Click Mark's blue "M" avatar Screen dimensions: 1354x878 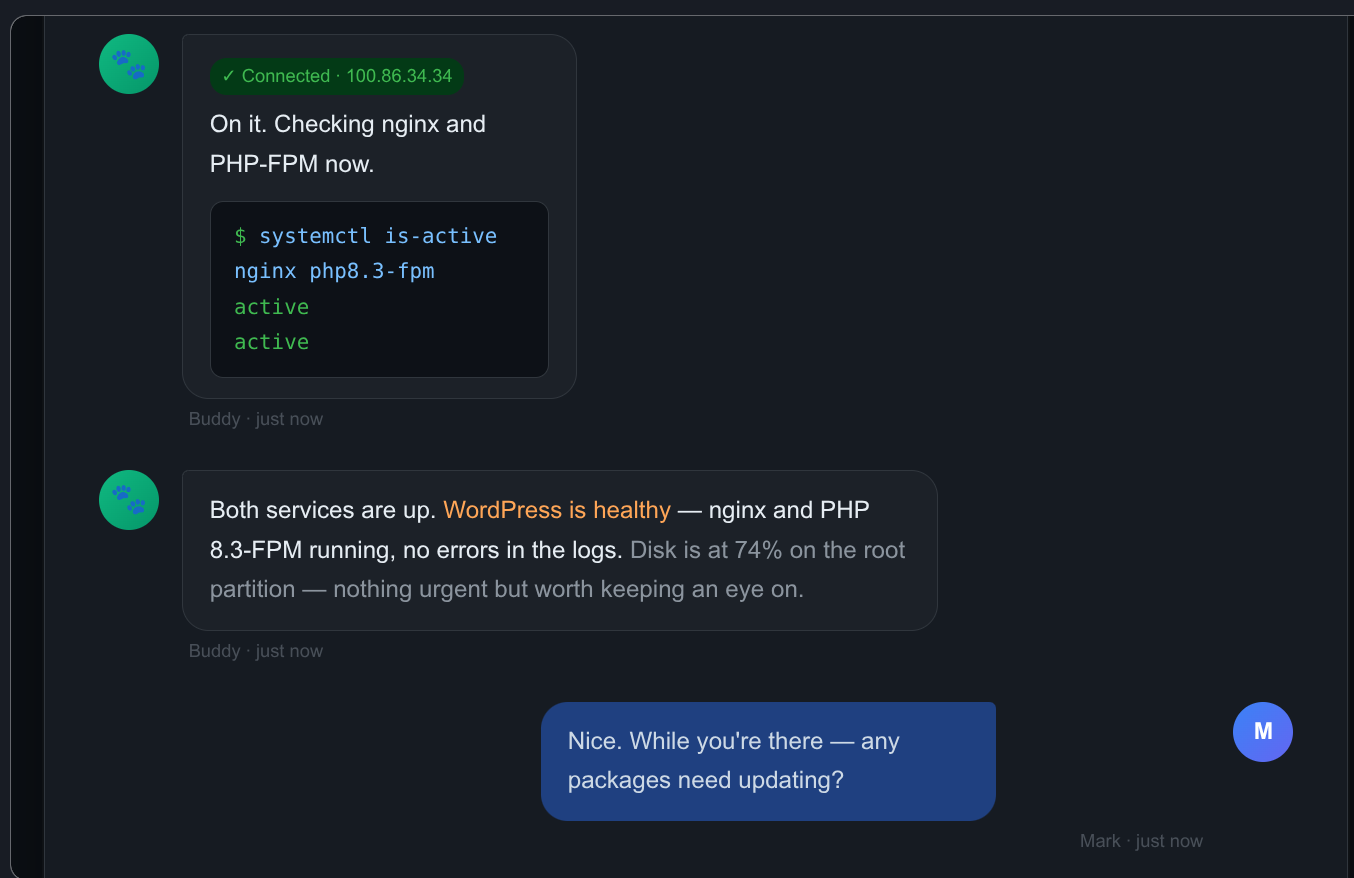1262,732
